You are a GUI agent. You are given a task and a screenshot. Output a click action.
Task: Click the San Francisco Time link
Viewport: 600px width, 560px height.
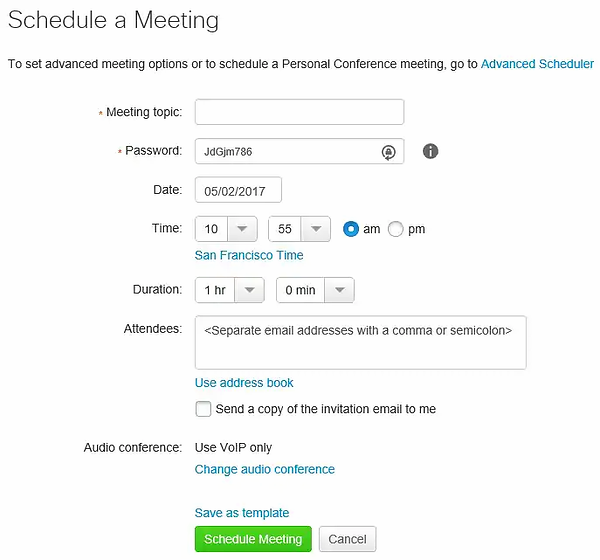pyautogui.click(x=249, y=255)
